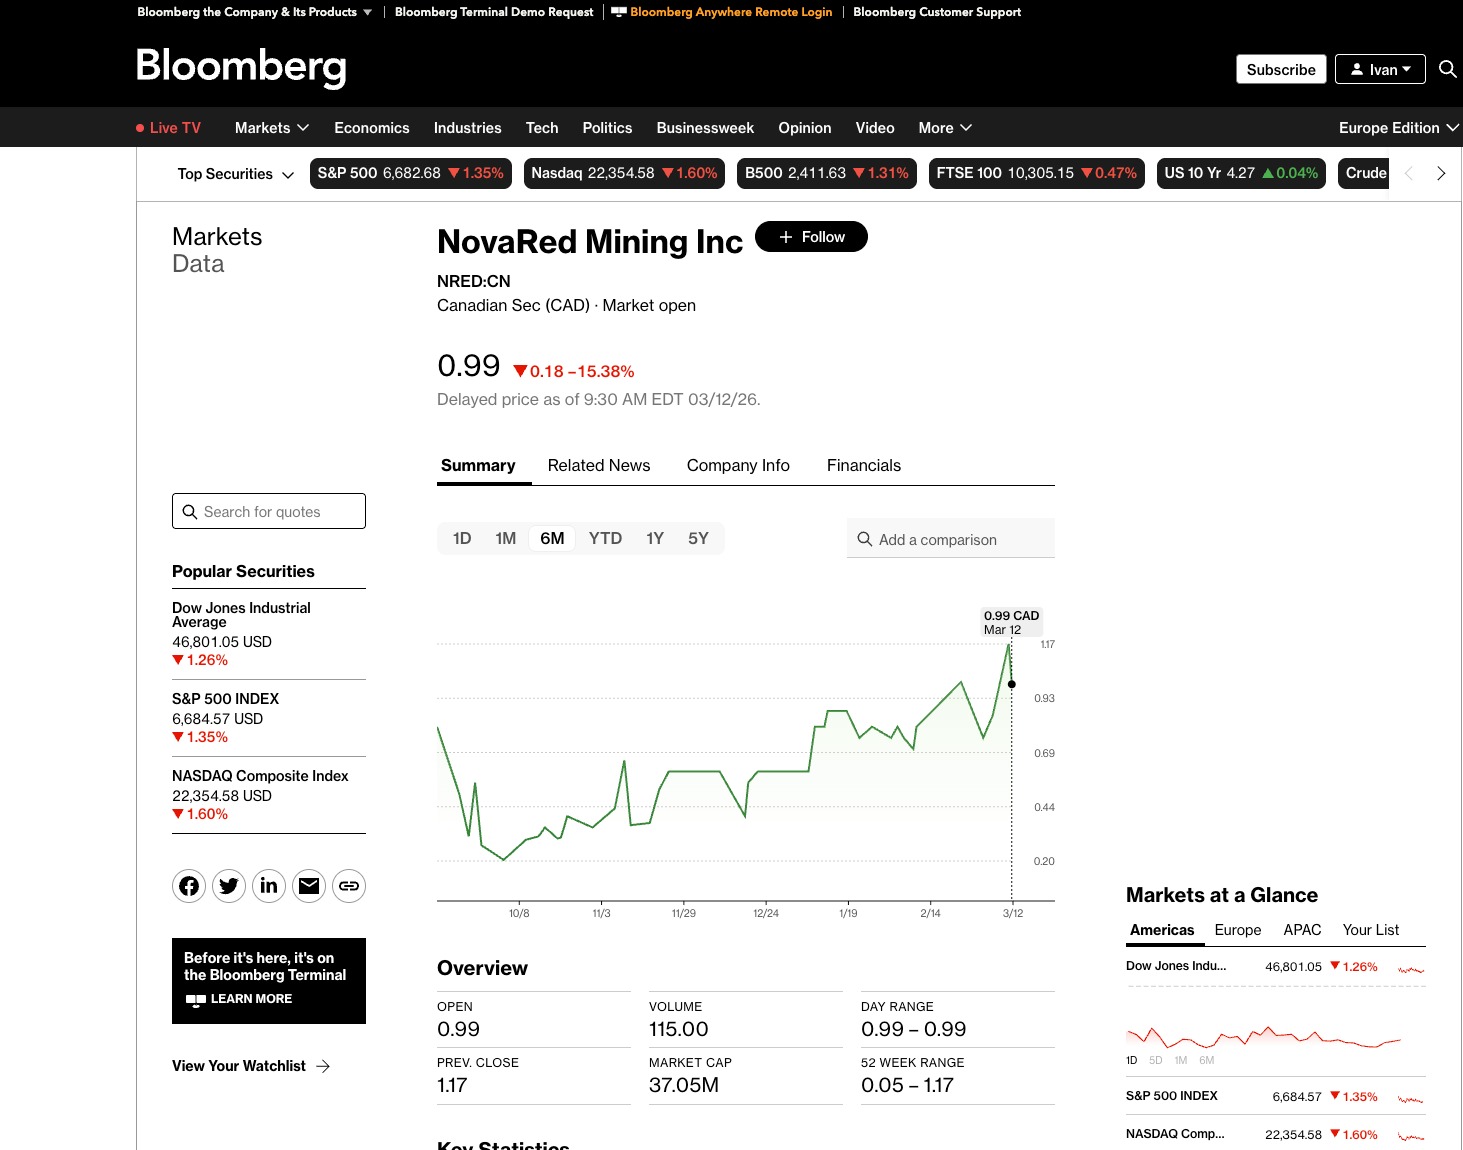
Task: Click the View Your Watchlist arrow
Action: (x=323, y=1066)
